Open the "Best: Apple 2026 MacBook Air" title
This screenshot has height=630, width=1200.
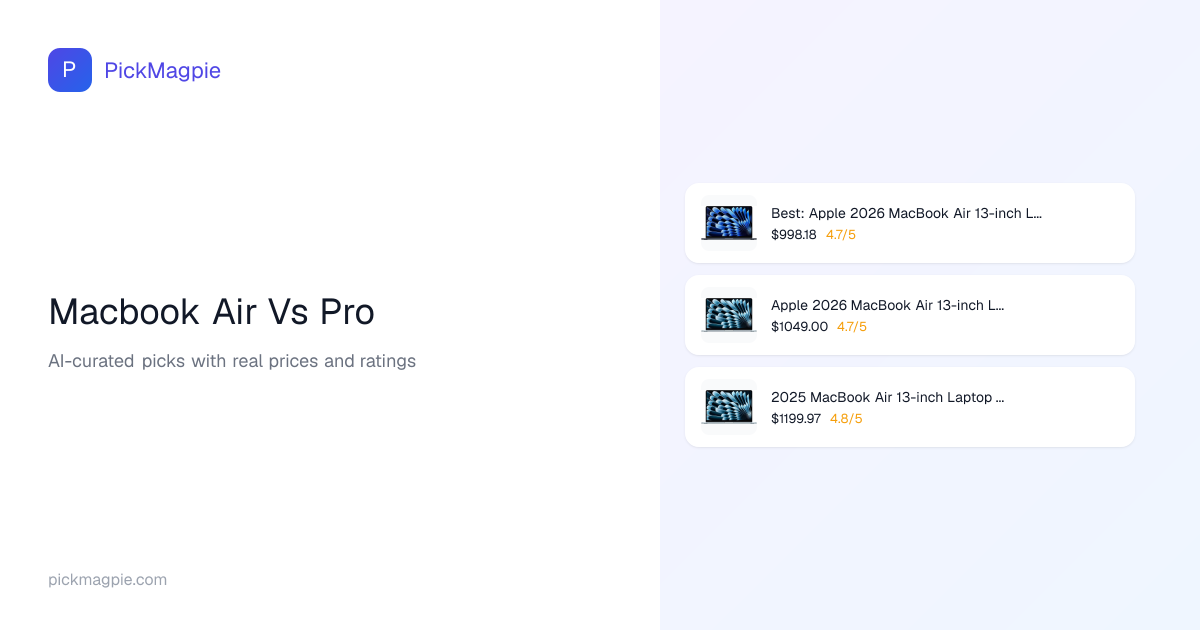(x=906, y=213)
